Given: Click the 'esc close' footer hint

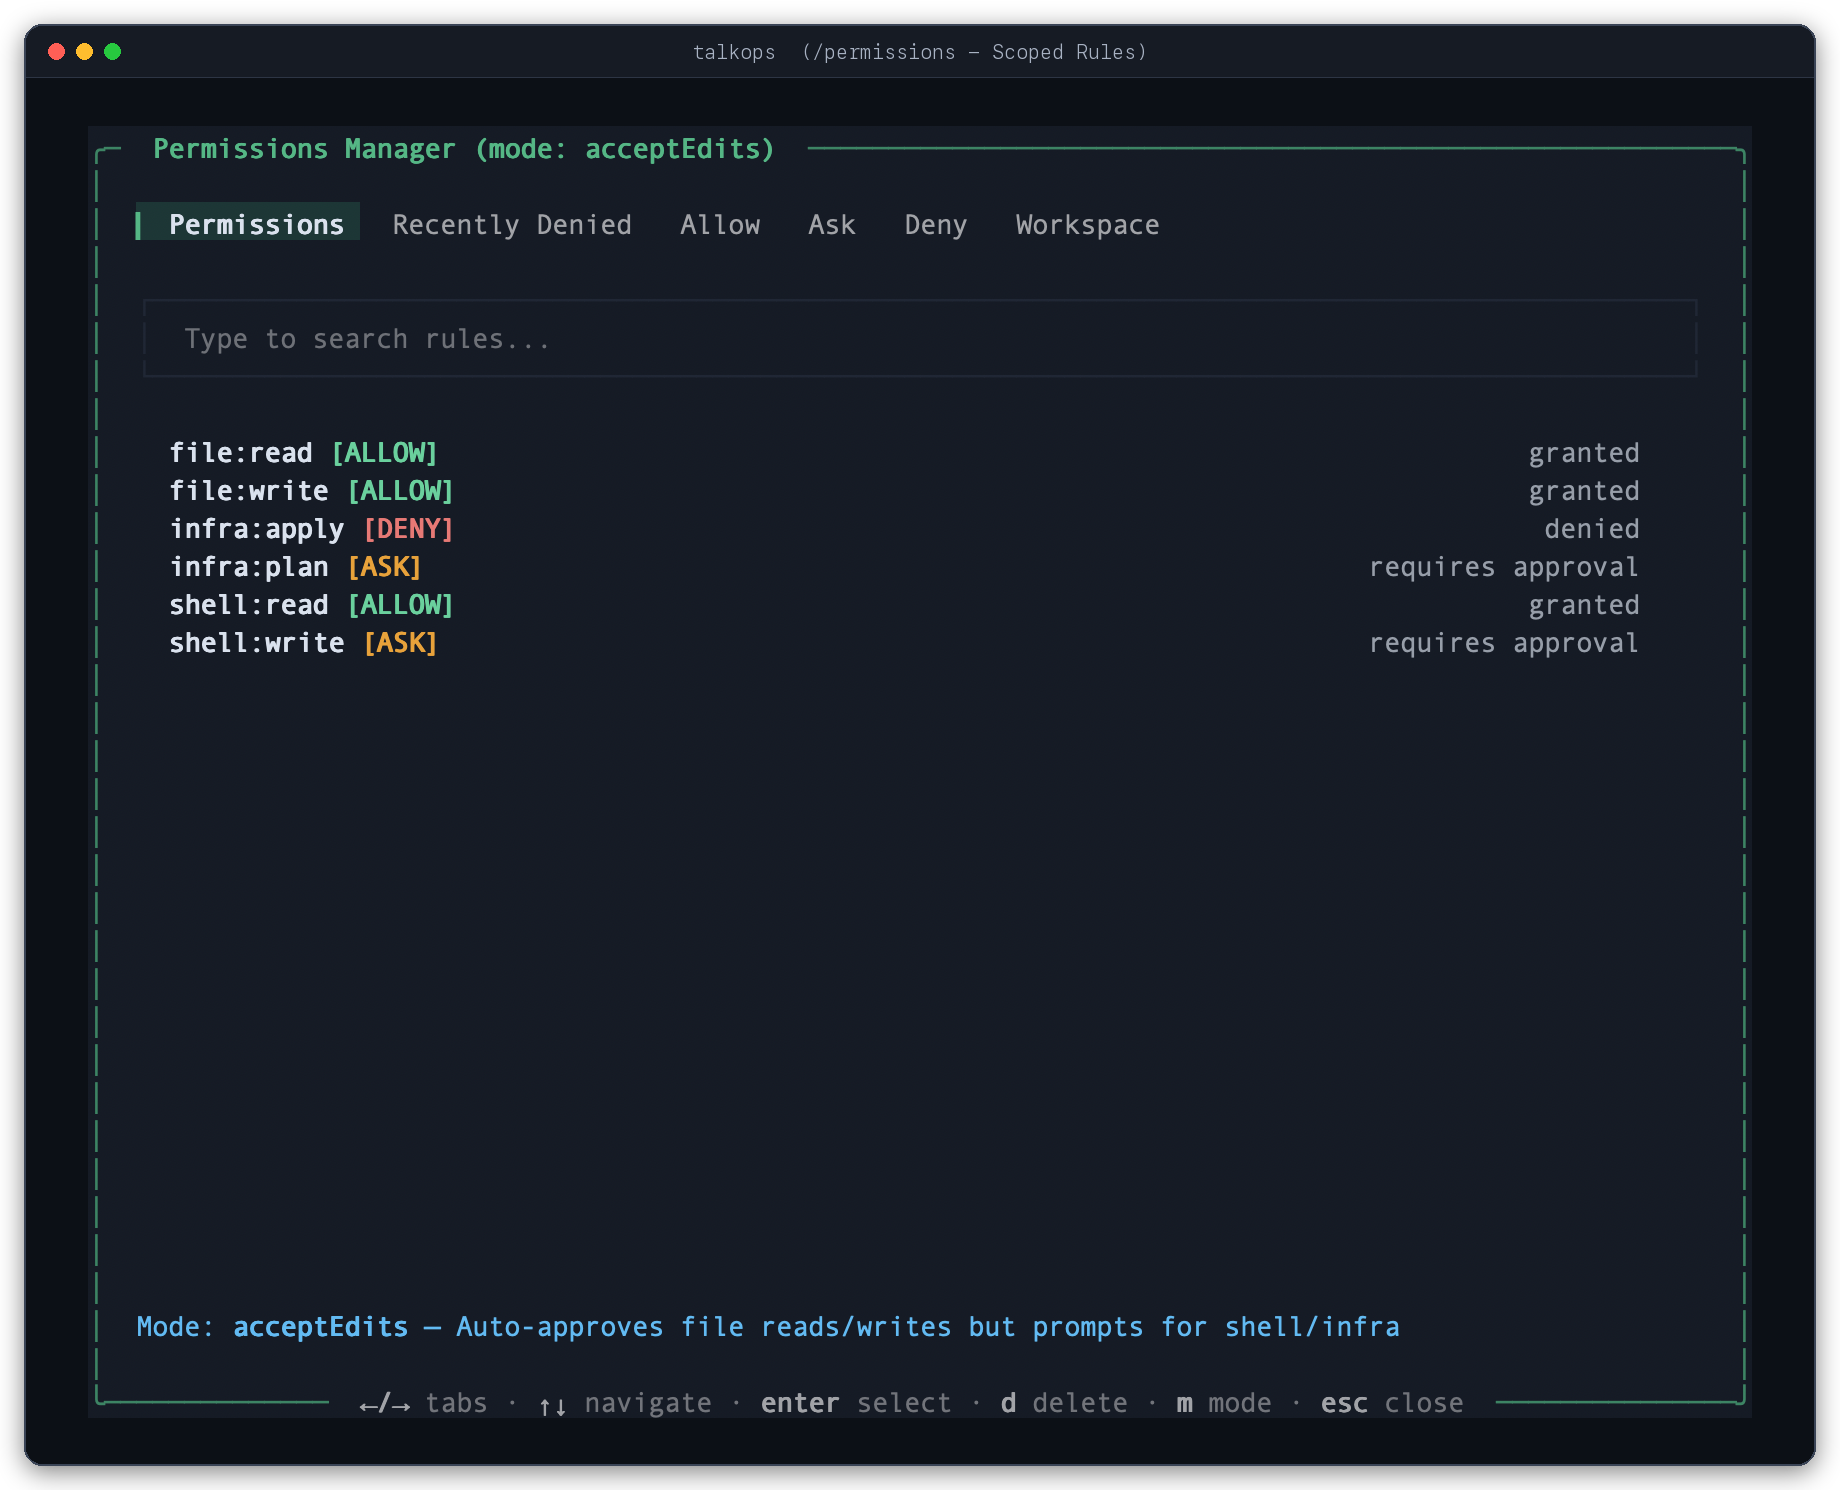Looking at the screenshot, I should pos(1392,1403).
